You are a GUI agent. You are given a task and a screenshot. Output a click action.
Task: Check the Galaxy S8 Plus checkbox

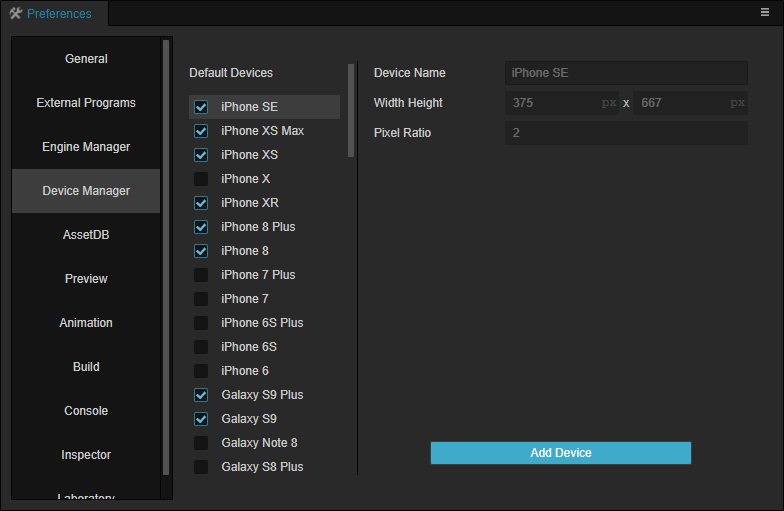tap(201, 467)
